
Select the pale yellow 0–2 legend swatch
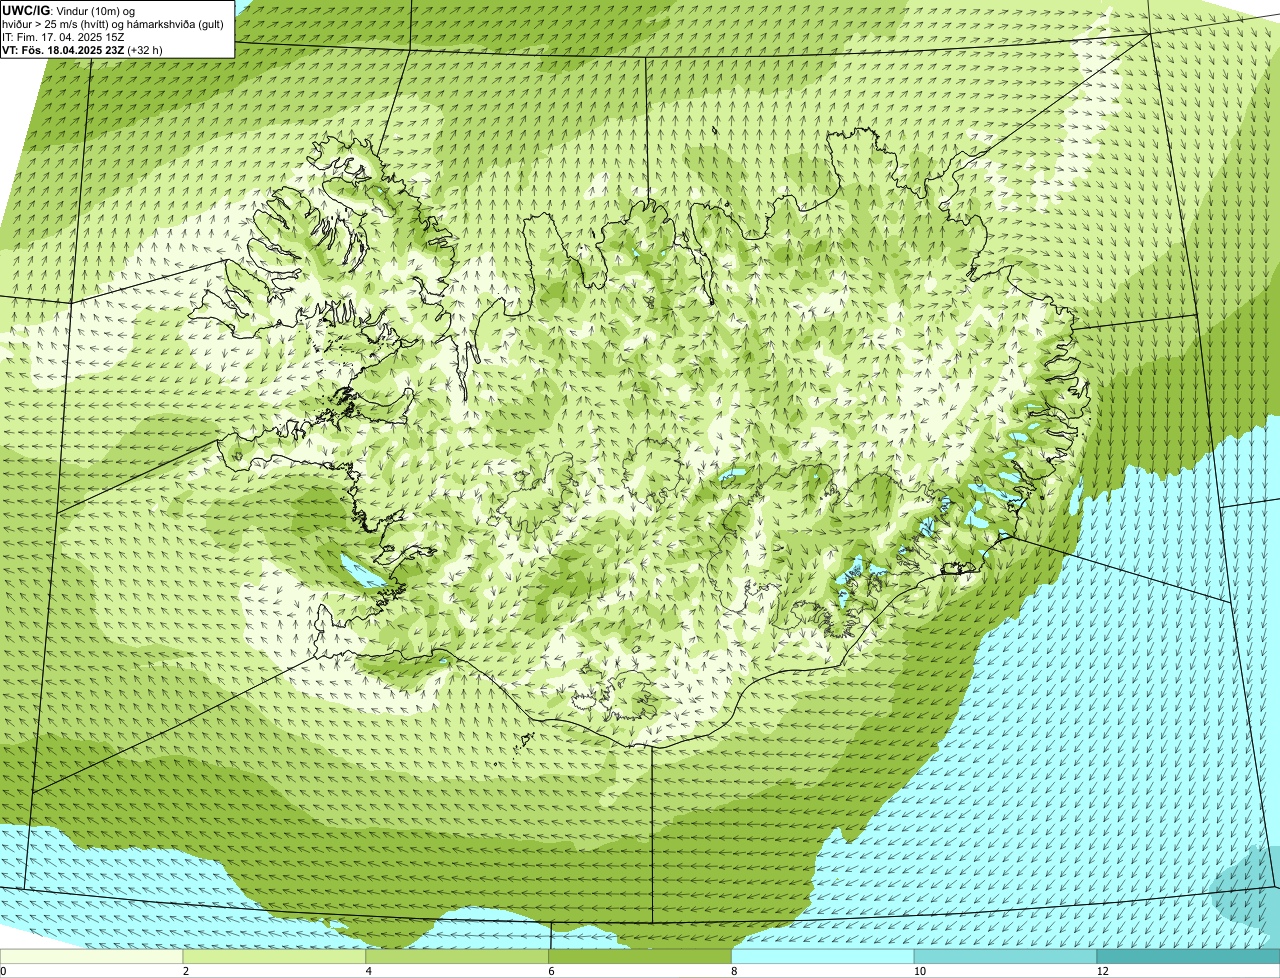(92, 957)
